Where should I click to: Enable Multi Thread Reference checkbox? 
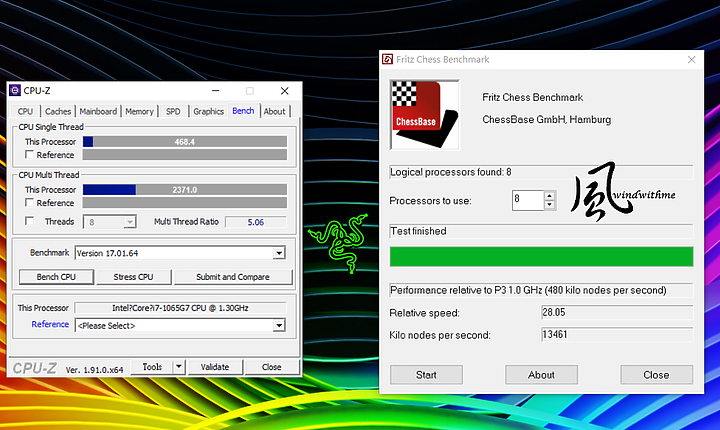point(29,203)
